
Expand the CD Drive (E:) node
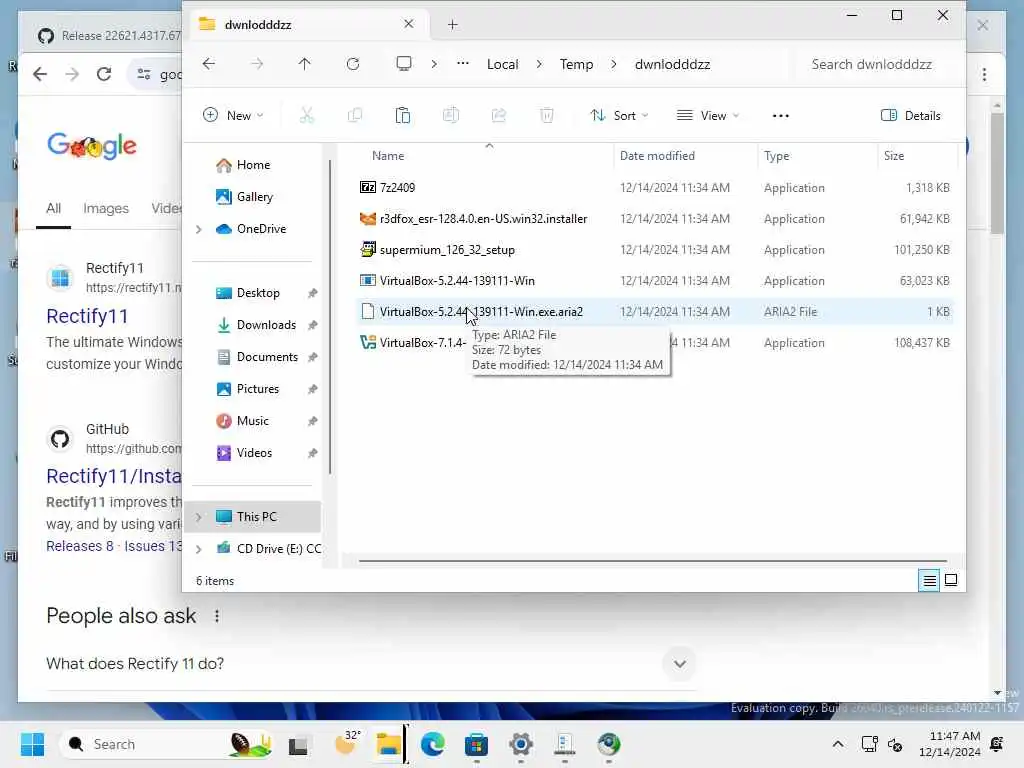(x=199, y=549)
